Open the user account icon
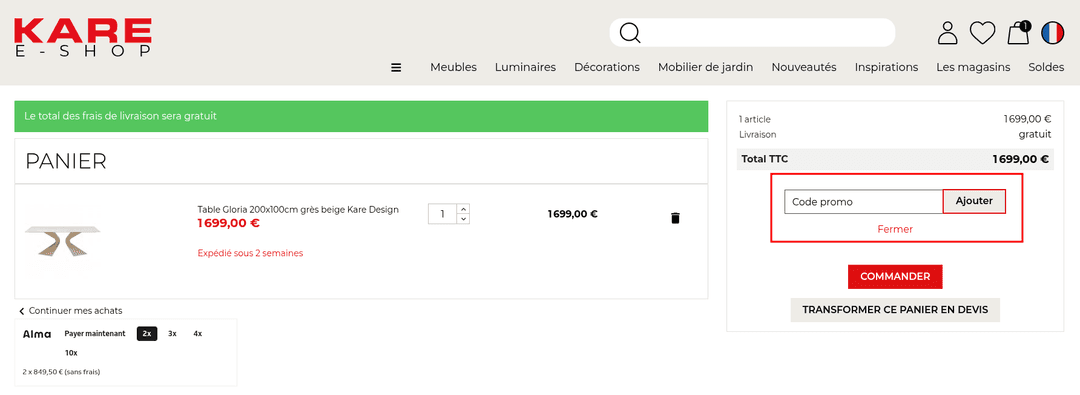Image resolution: width=1080 pixels, height=395 pixels. 948,32
